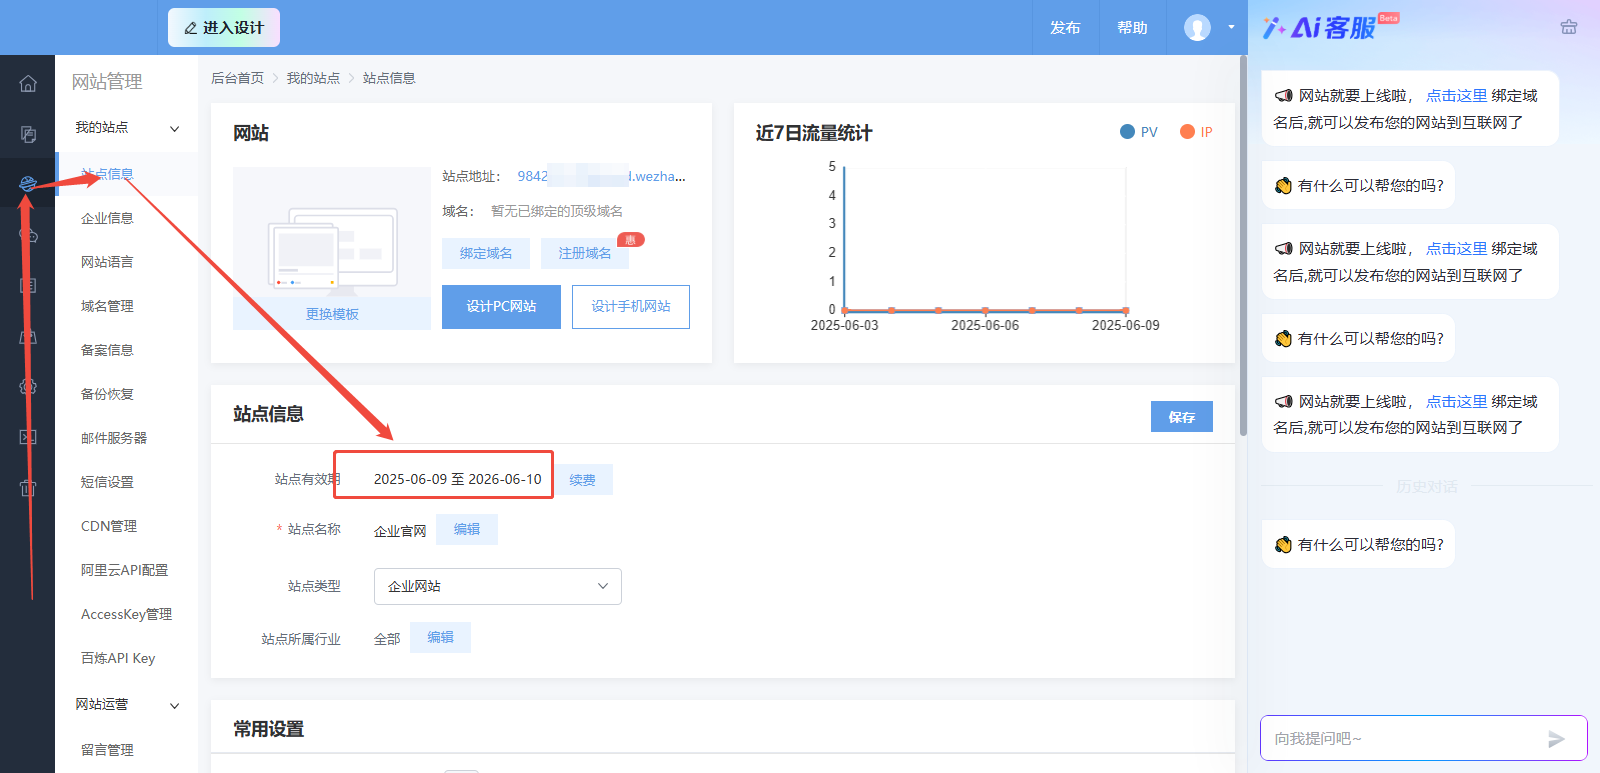This screenshot has height=773, width=1600.
Task: Open the 站点类型 dropdown 企业网站
Action: (x=498, y=587)
